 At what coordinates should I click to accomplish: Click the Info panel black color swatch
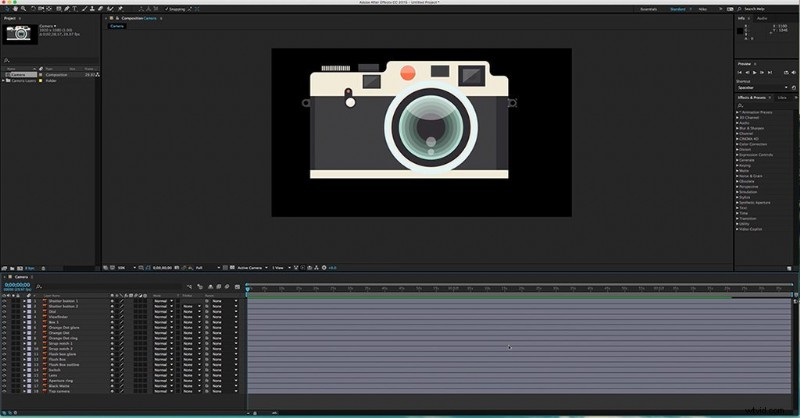click(x=740, y=31)
